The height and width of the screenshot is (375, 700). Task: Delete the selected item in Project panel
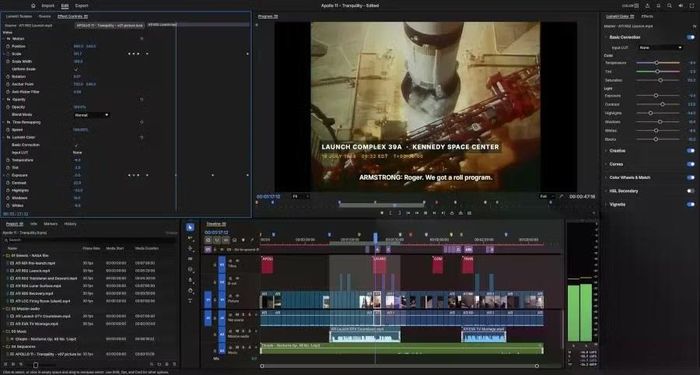point(175,365)
